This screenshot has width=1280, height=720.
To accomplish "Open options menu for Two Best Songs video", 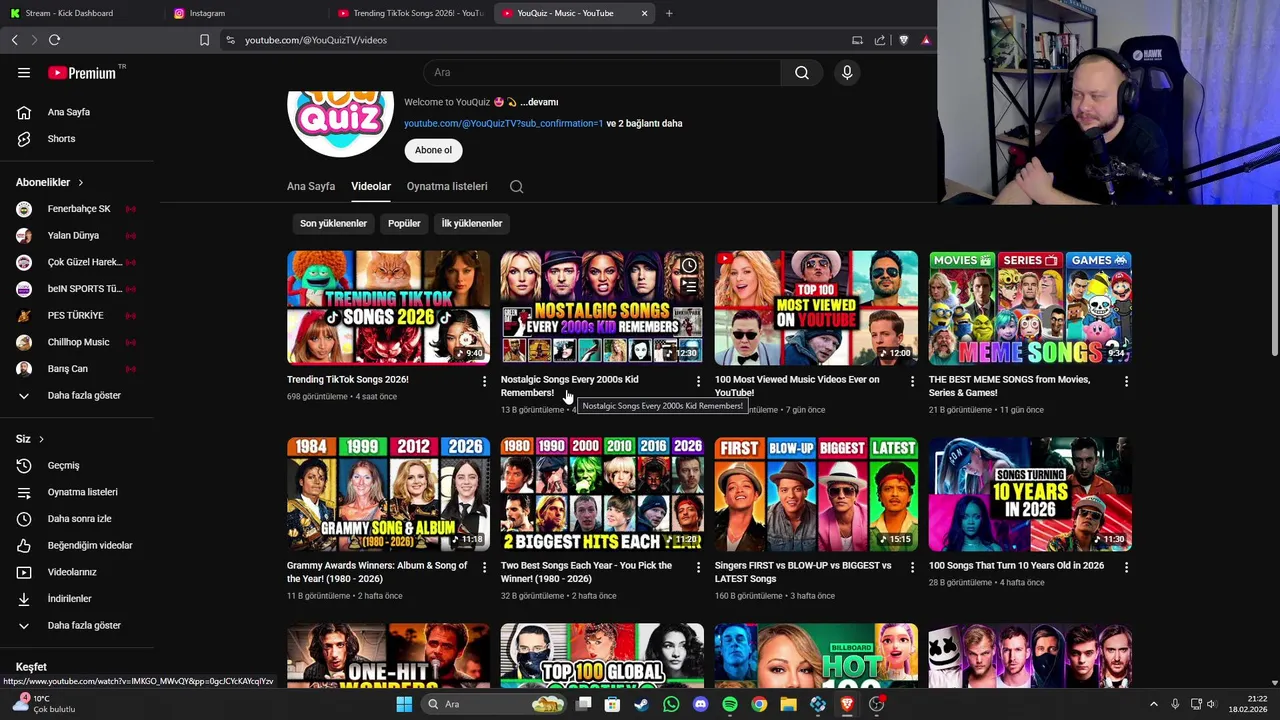I will [698, 567].
